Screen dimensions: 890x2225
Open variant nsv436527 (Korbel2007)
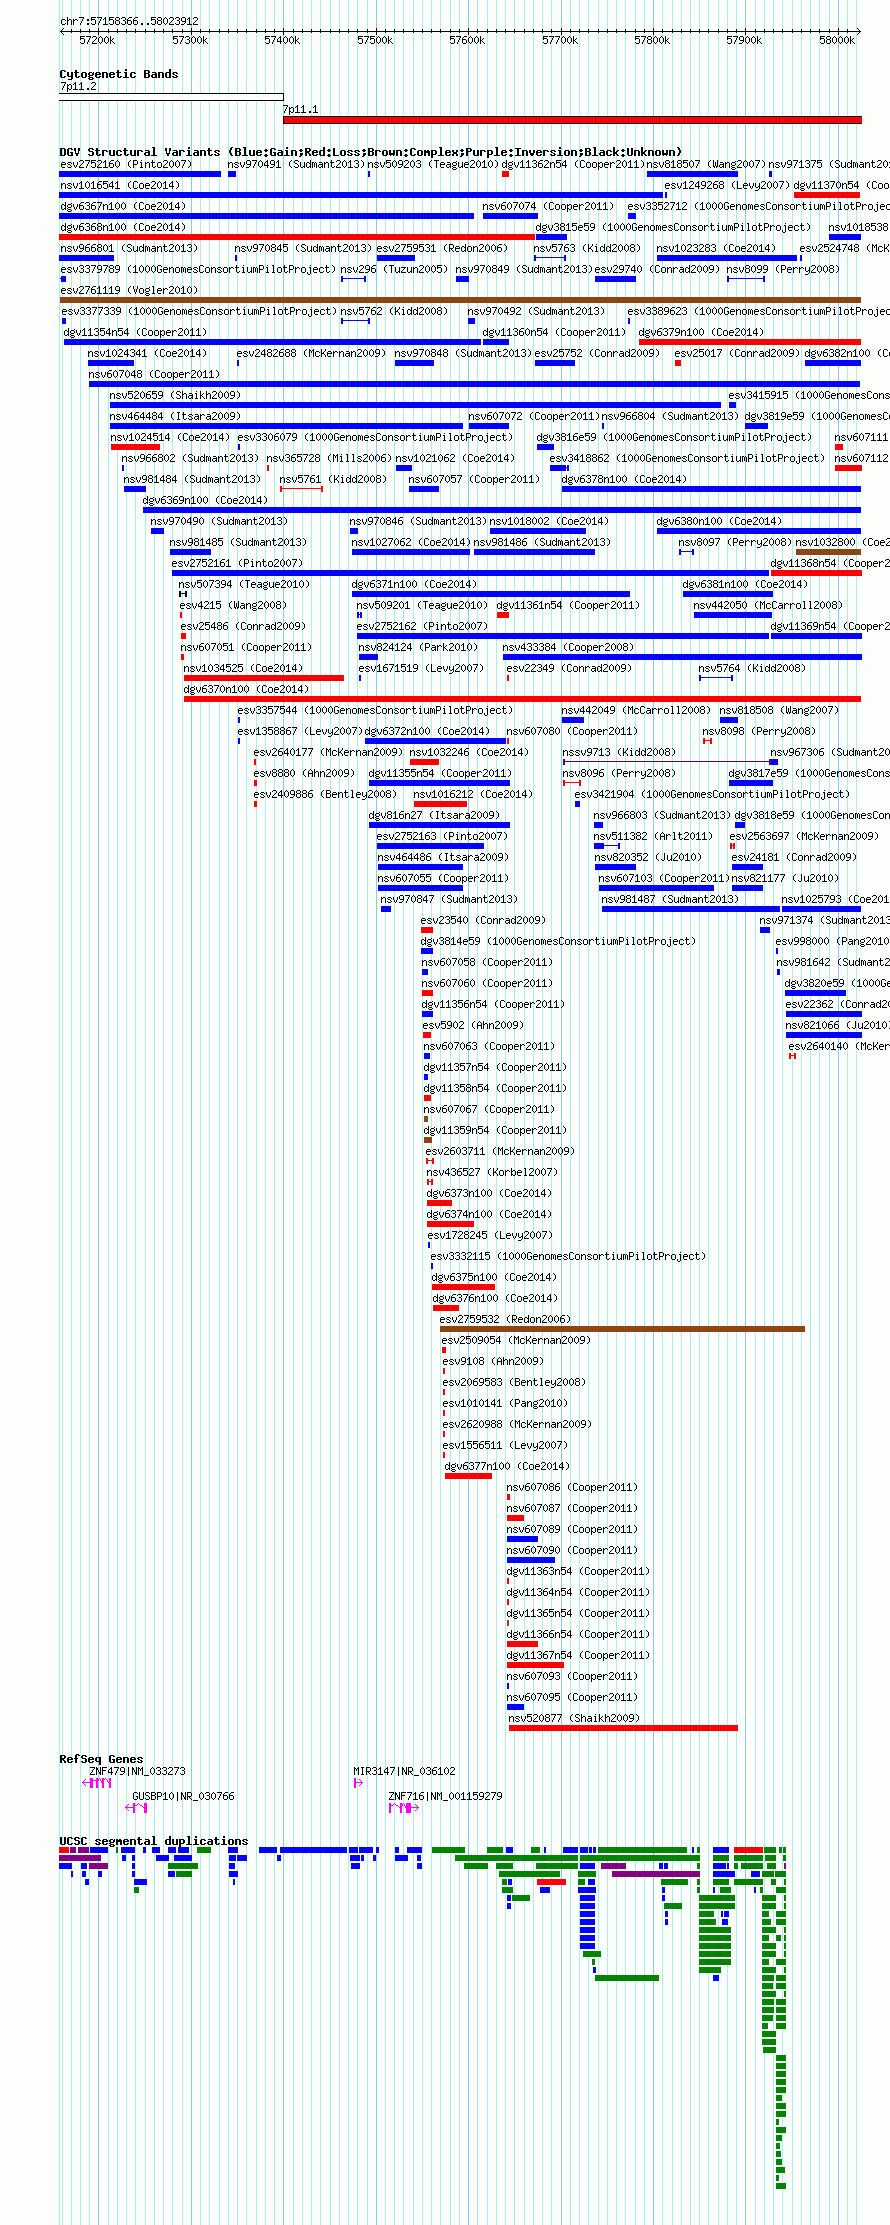click(x=492, y=1172)
